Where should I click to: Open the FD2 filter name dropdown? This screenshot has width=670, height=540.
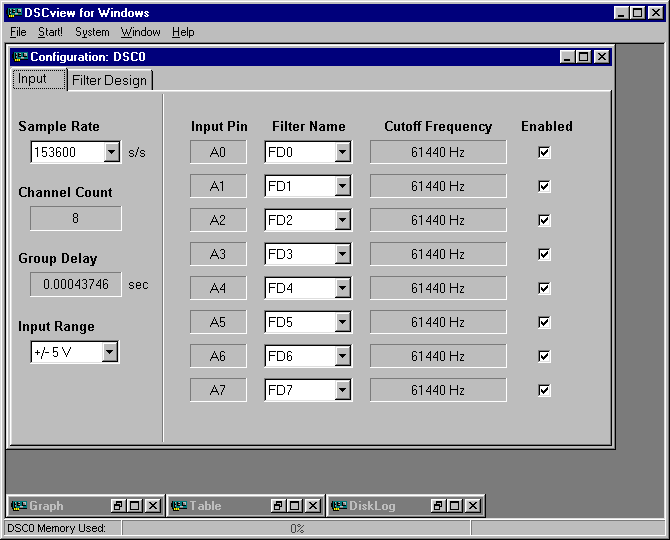pyautogui.click(x=342, y=220)
